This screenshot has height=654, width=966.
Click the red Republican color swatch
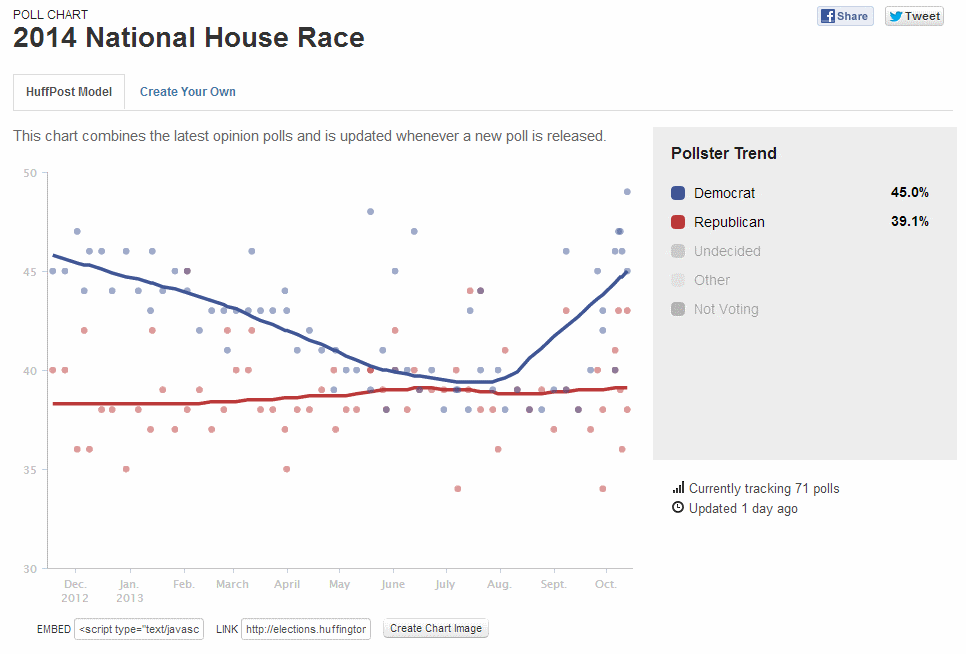coord(678,222)
